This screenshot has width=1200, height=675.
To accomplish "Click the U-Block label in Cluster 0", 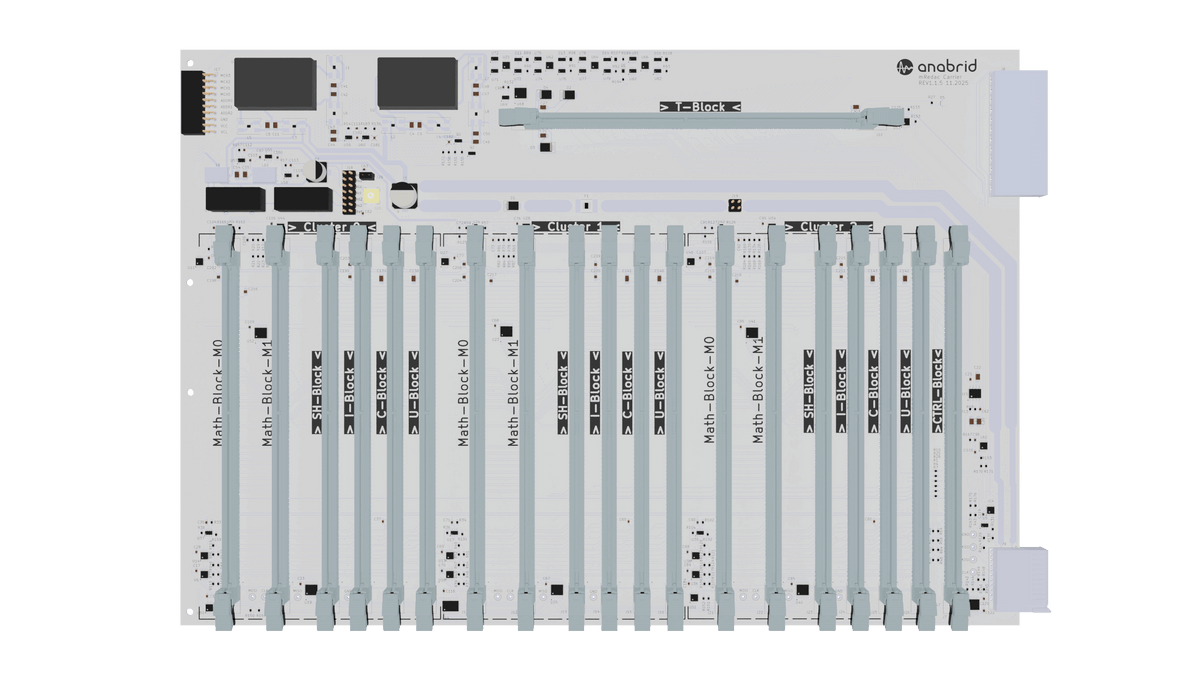I will pos(414,392).
